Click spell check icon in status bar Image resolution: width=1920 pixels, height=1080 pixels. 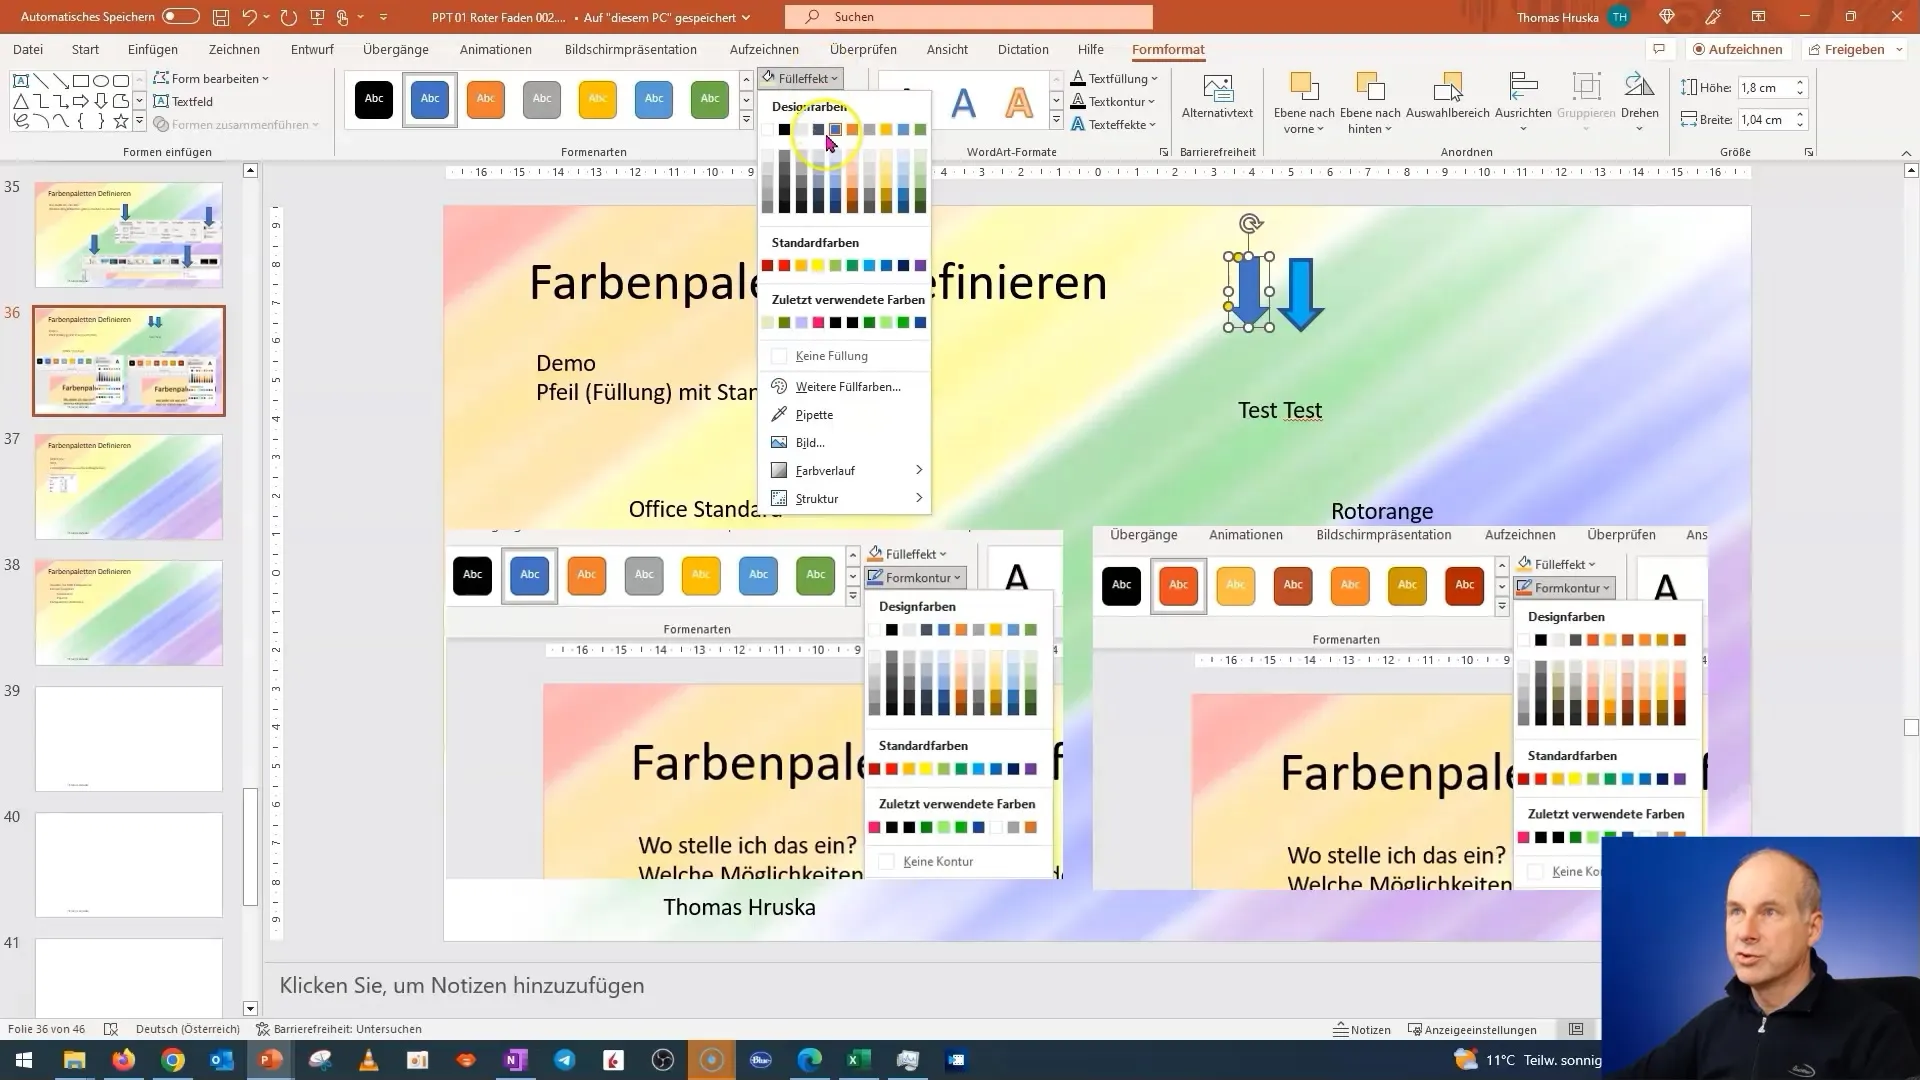[x=111, y=1029]
